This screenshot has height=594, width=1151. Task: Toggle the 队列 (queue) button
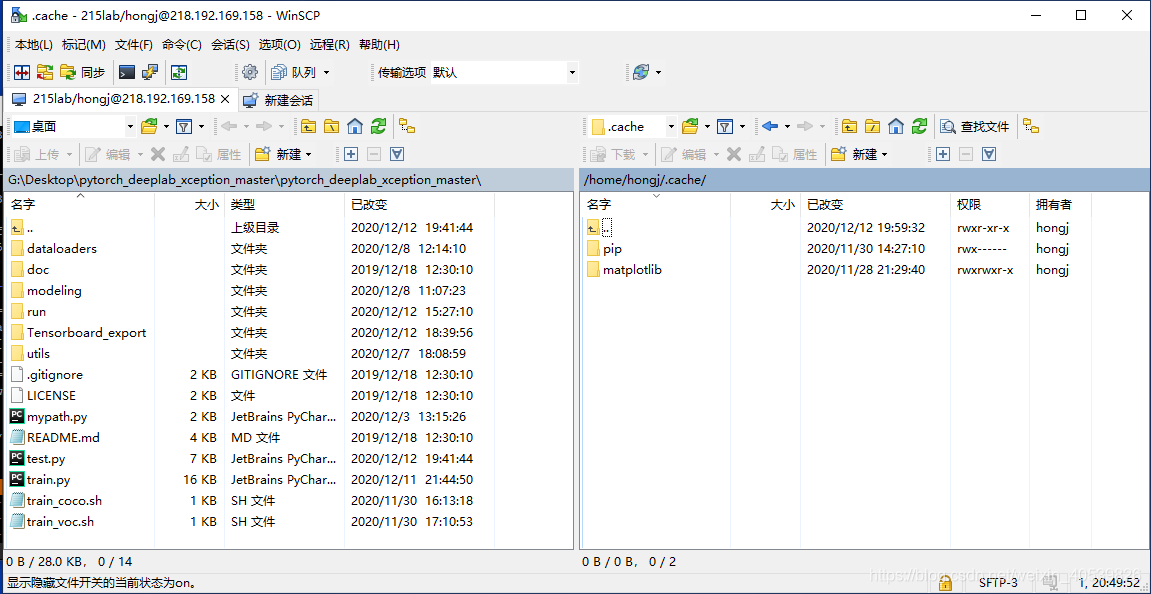294,72
